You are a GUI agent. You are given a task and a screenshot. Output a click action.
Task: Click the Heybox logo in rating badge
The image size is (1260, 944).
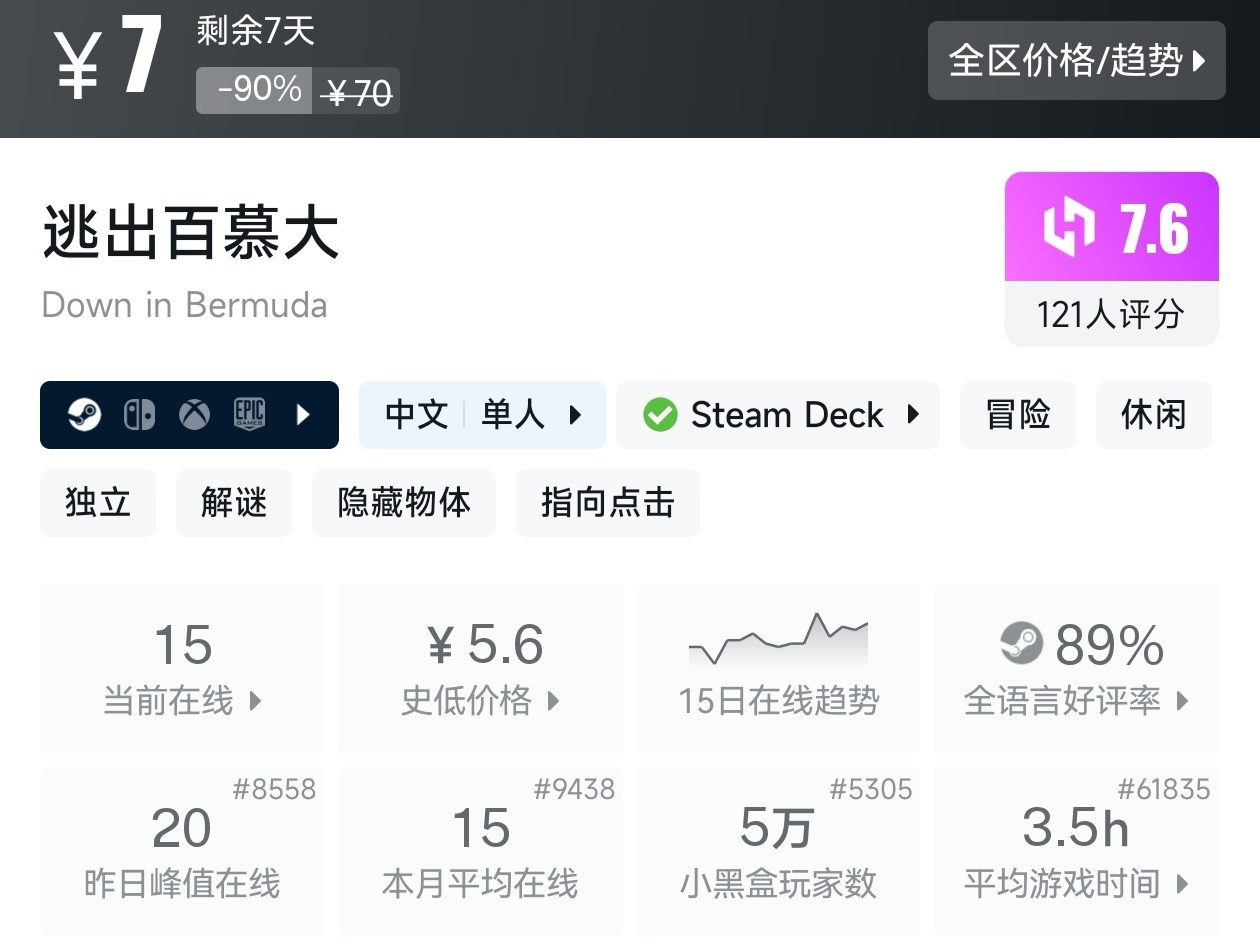click(x=1069, y=227)
